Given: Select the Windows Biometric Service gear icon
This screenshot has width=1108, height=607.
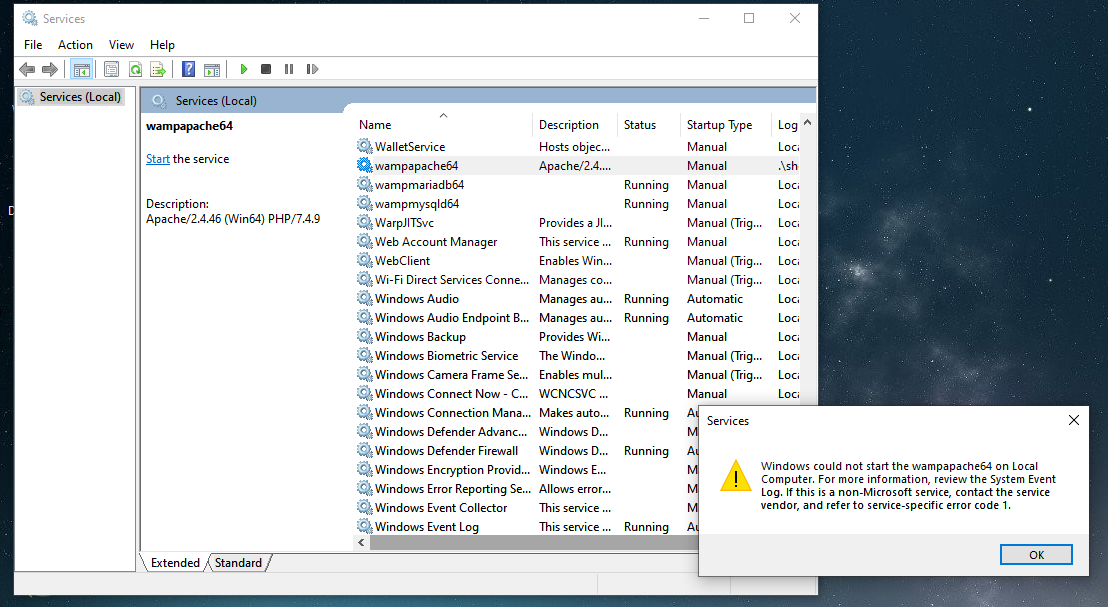Looking at the screenshot, I should (x=365, y=356).
